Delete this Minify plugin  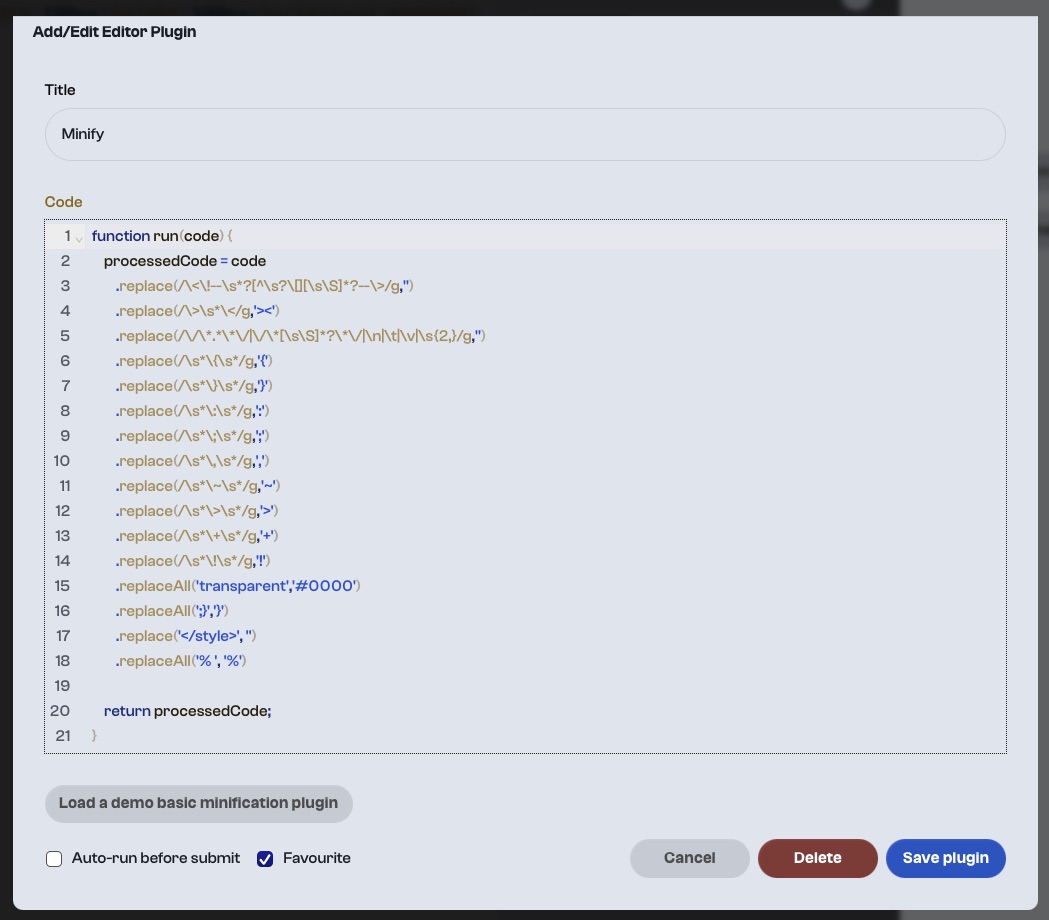pyautogui.click(x=818, y=858)
